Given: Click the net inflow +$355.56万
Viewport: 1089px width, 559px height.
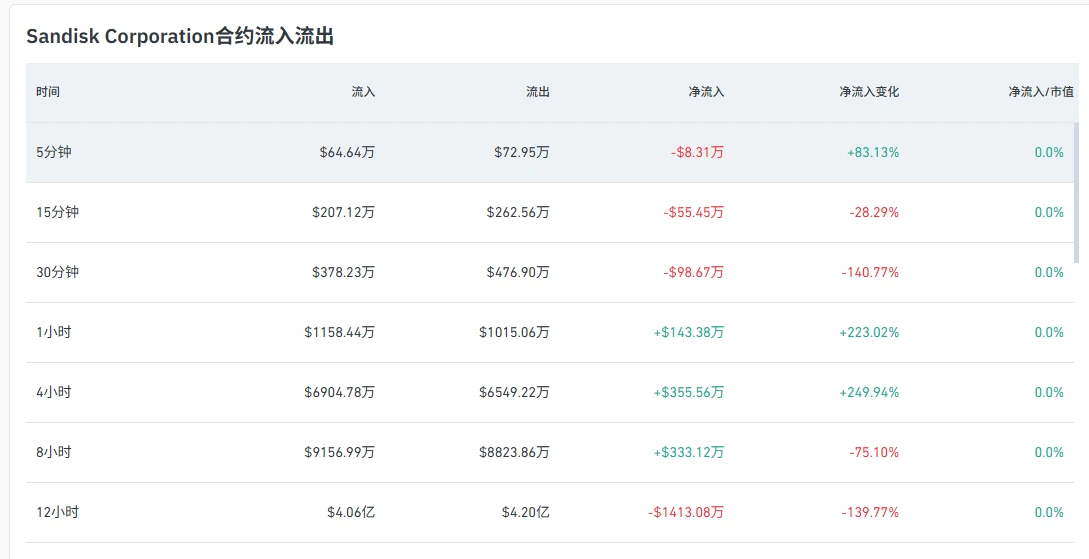Looking at the screenshot, I should 689,392.
